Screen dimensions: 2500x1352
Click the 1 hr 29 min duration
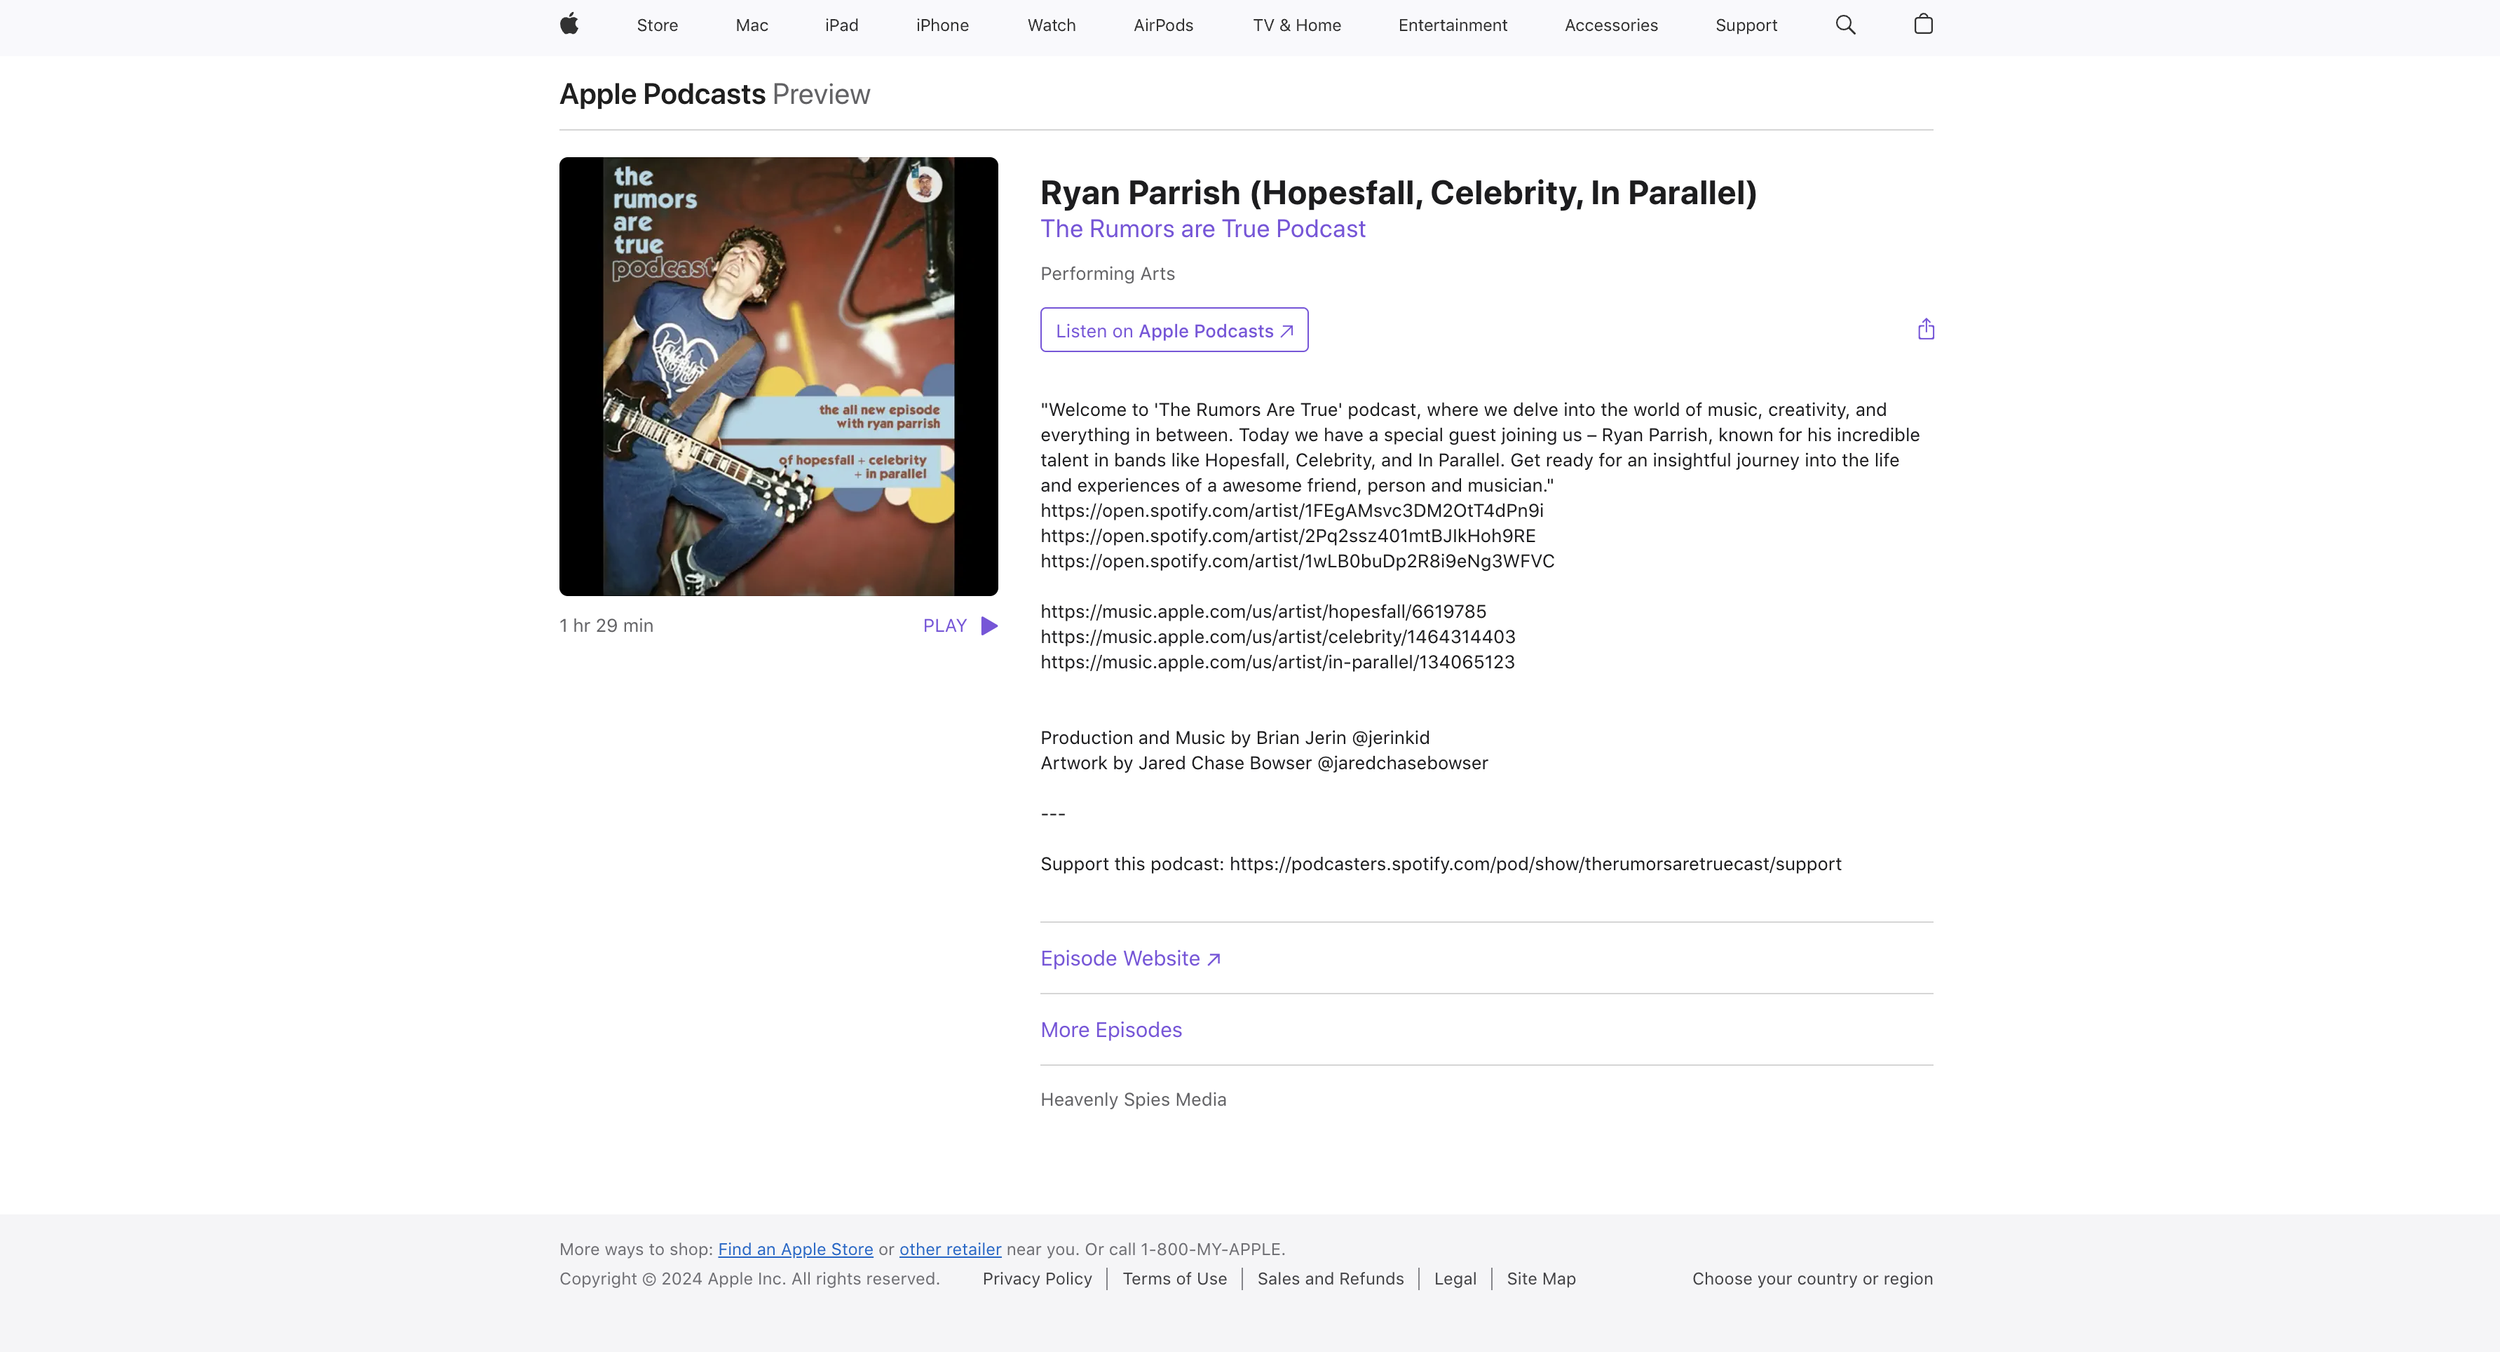coord(606,626)
